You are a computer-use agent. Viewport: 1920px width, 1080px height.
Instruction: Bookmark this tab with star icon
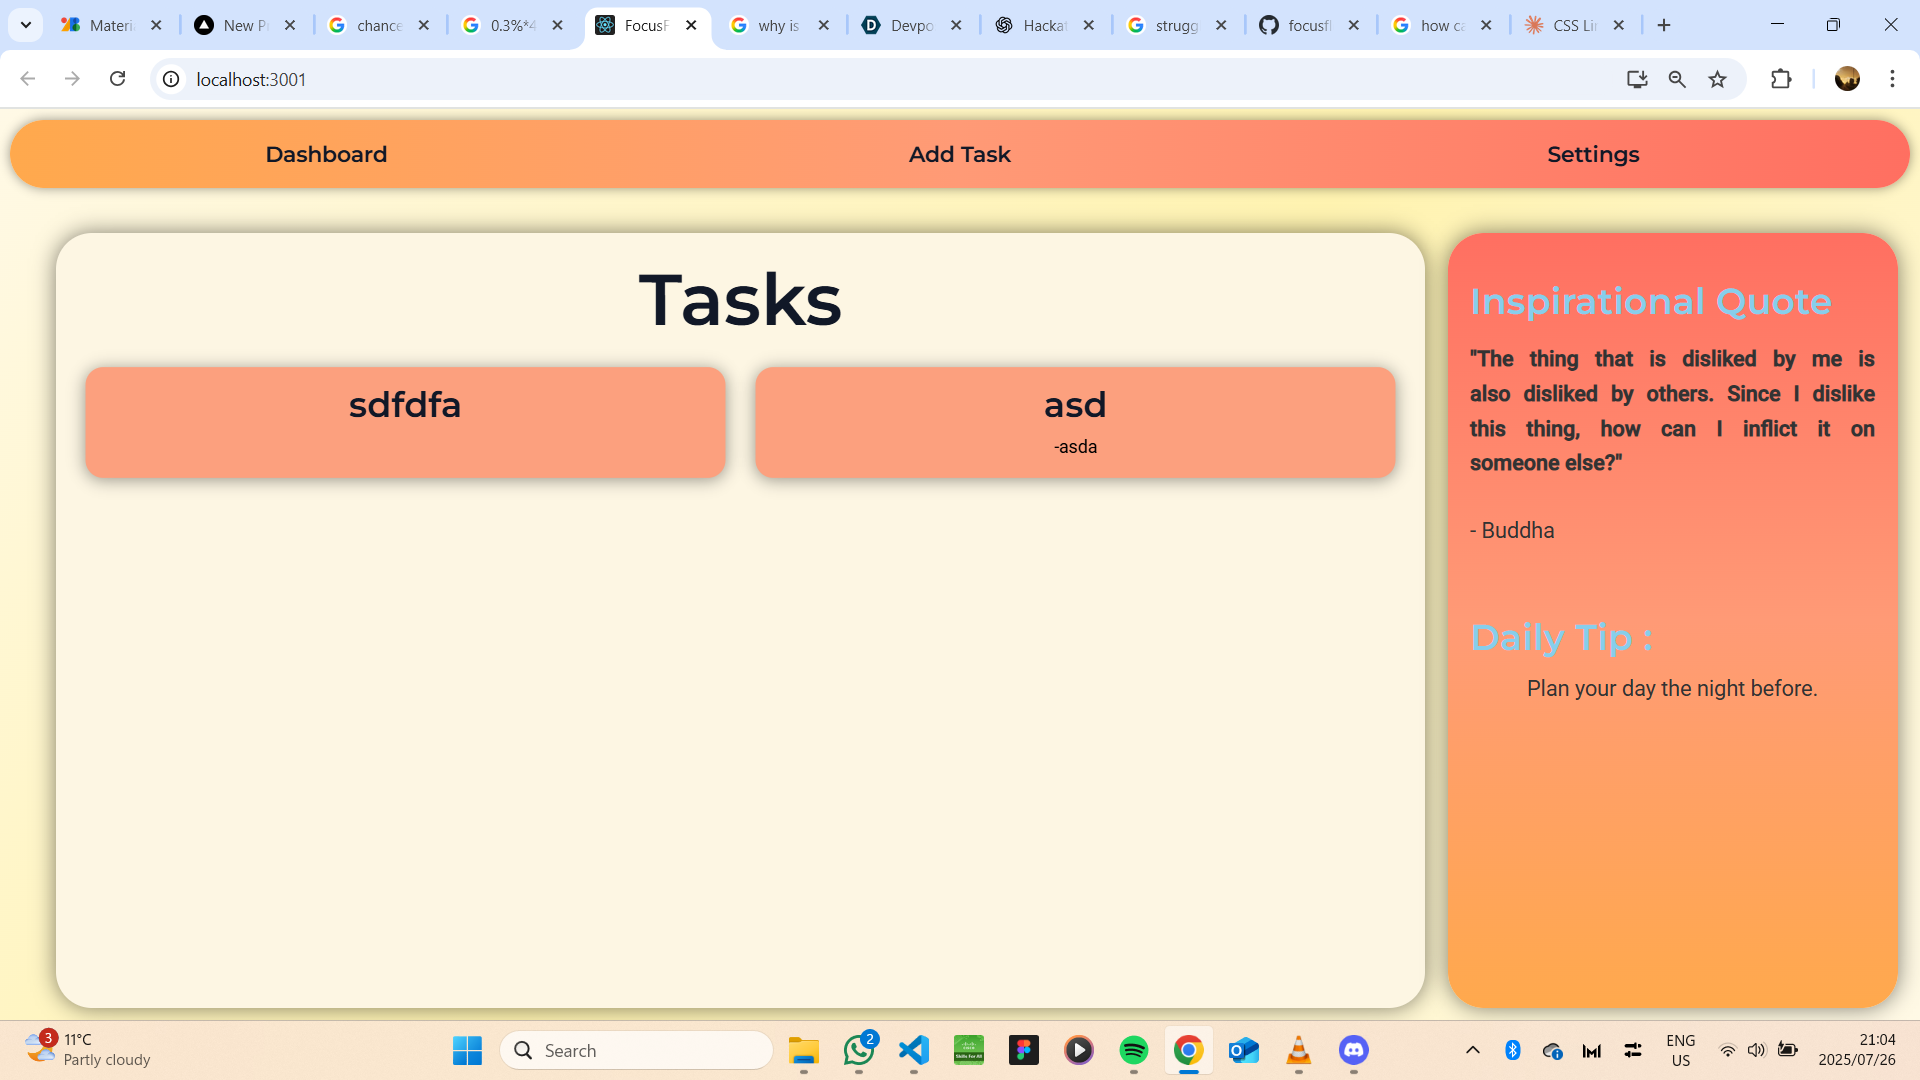[1717, 79]
